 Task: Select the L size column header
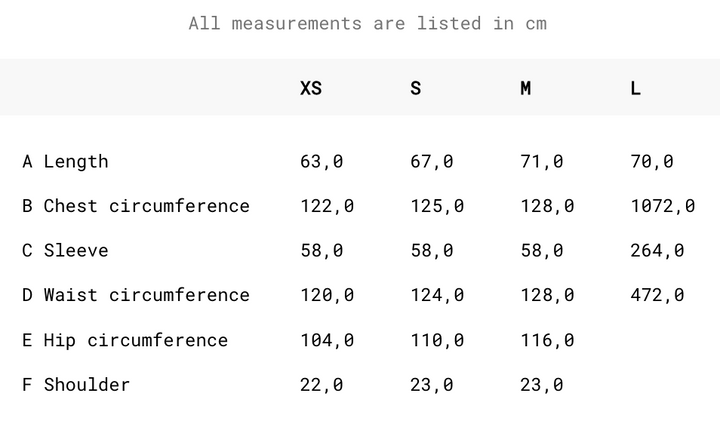tap(636, 88)
